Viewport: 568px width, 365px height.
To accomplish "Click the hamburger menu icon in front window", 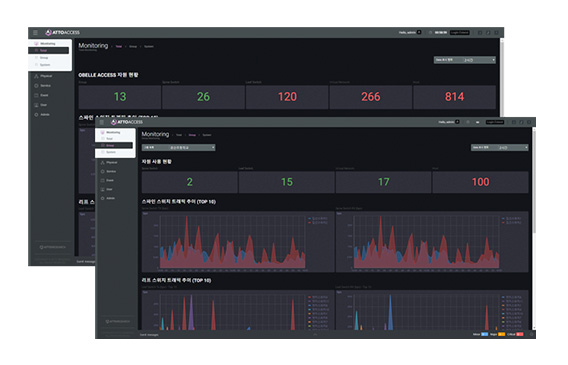I will pos(102,122).
